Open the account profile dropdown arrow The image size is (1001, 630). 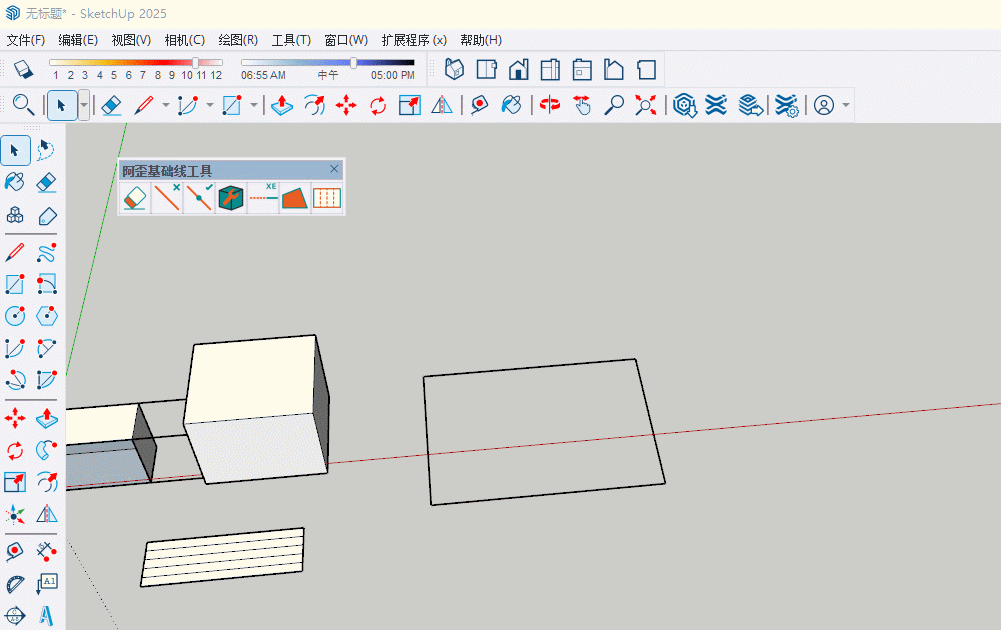click(846, 105)
